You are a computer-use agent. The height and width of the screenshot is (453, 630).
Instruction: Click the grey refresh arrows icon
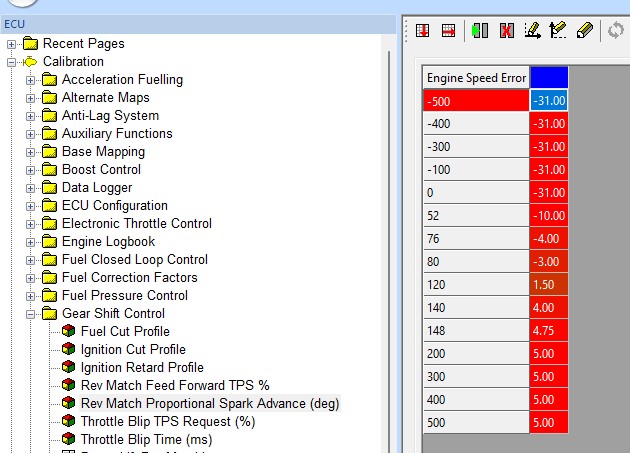point(616,31)
